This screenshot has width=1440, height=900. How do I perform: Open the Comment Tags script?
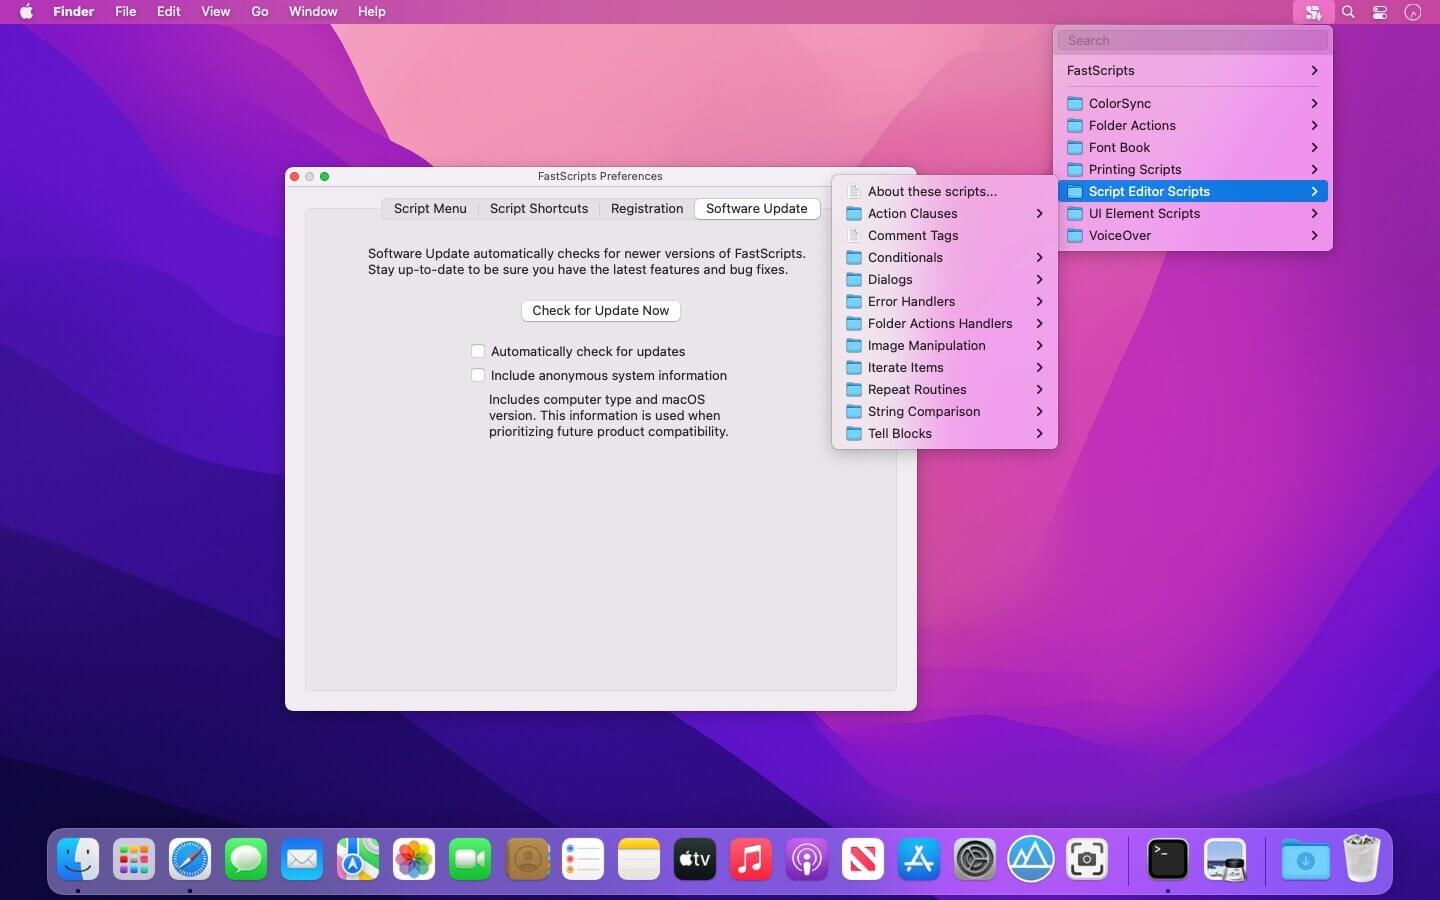coord(912,235)
